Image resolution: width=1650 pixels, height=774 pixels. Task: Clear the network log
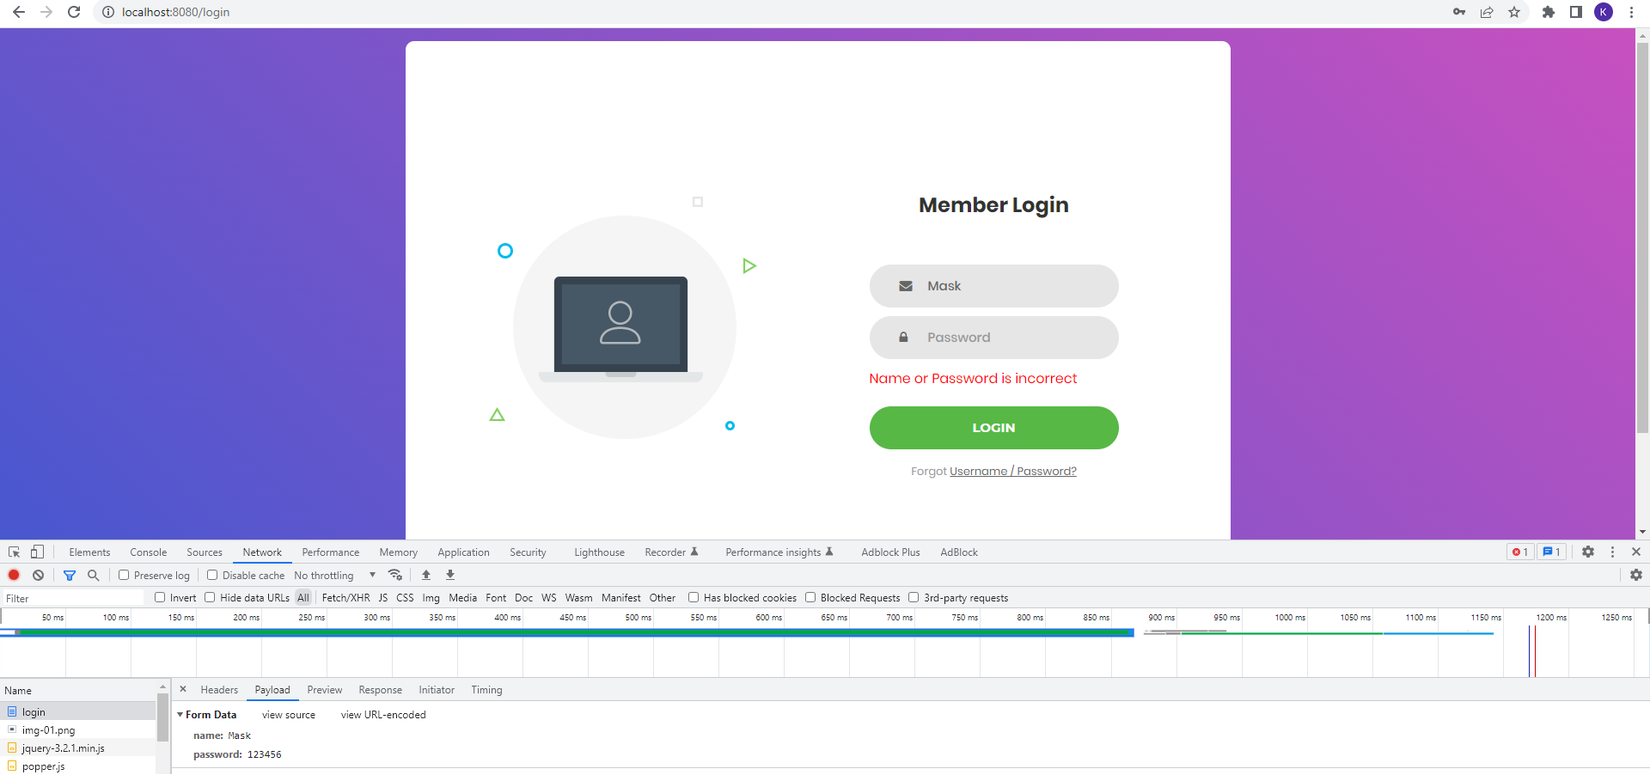click(x=38, y=575)
